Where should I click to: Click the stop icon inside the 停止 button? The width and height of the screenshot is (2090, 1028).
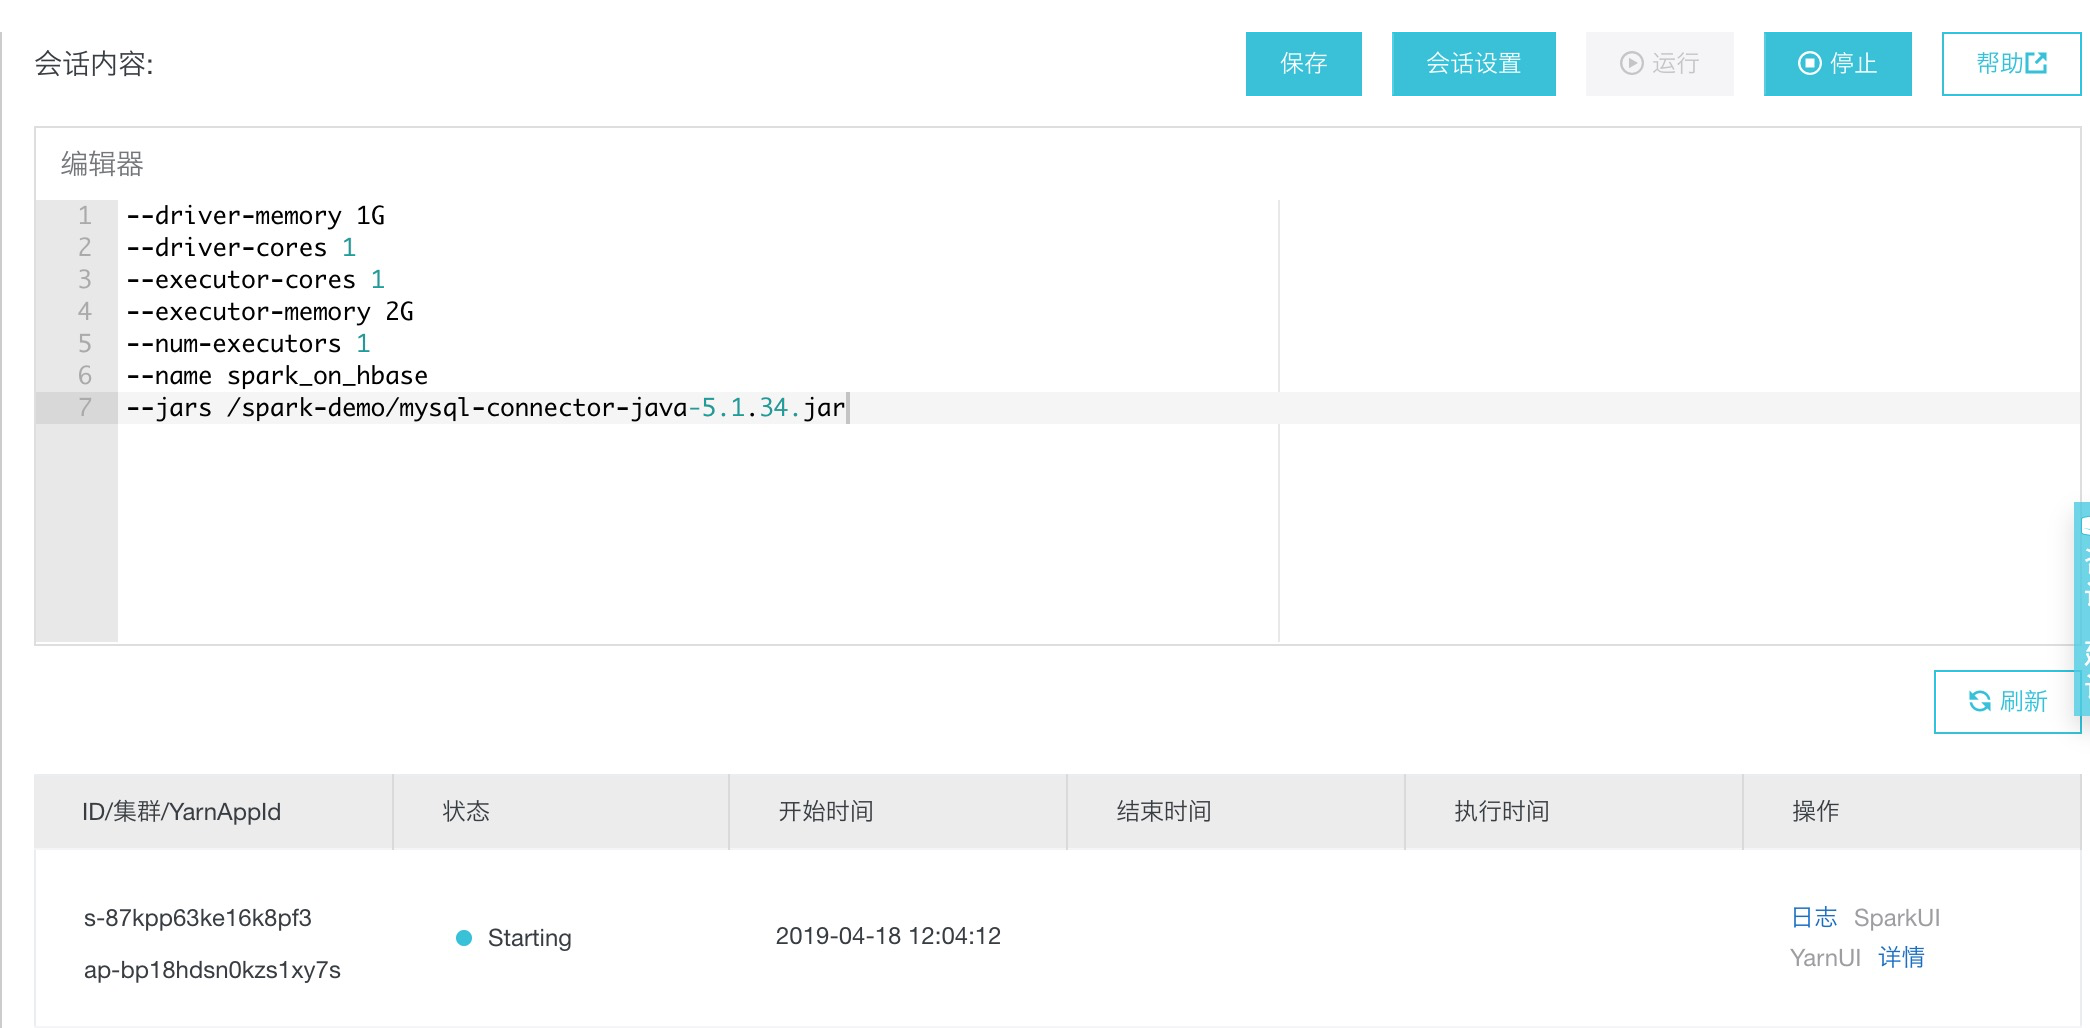pos(1808,63)
